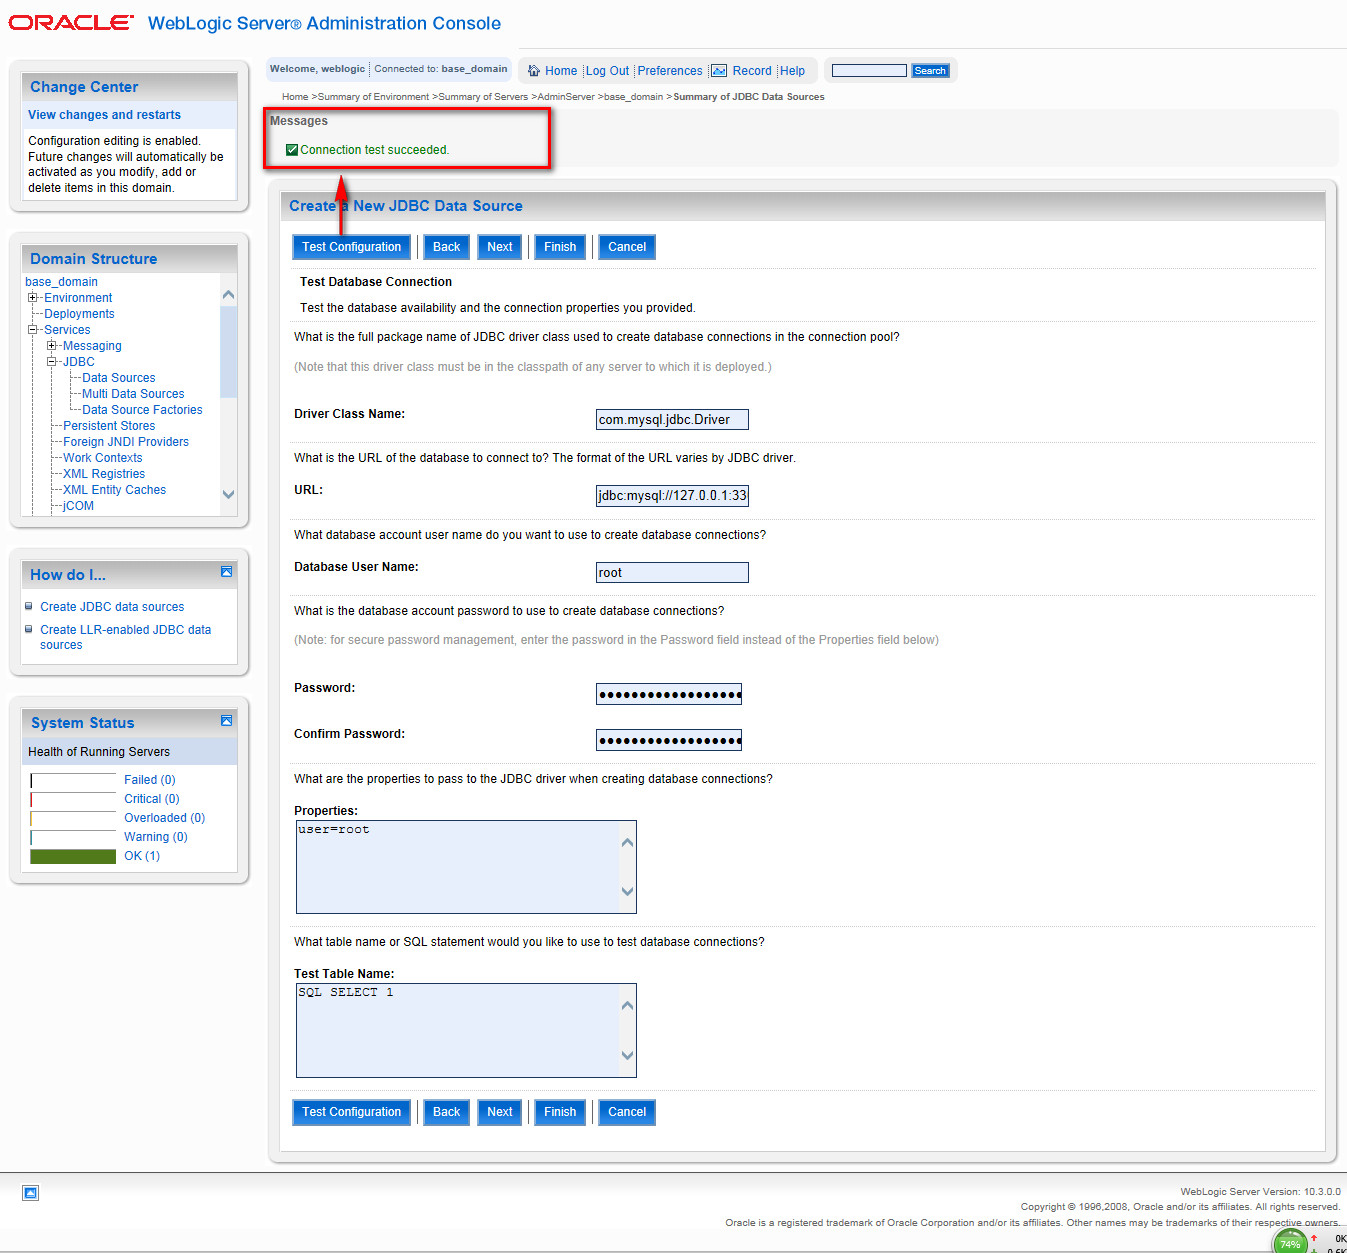Minimize the System Status panel icon
This screenshot has height=1253, width=1347.
(x=226, y=720)
